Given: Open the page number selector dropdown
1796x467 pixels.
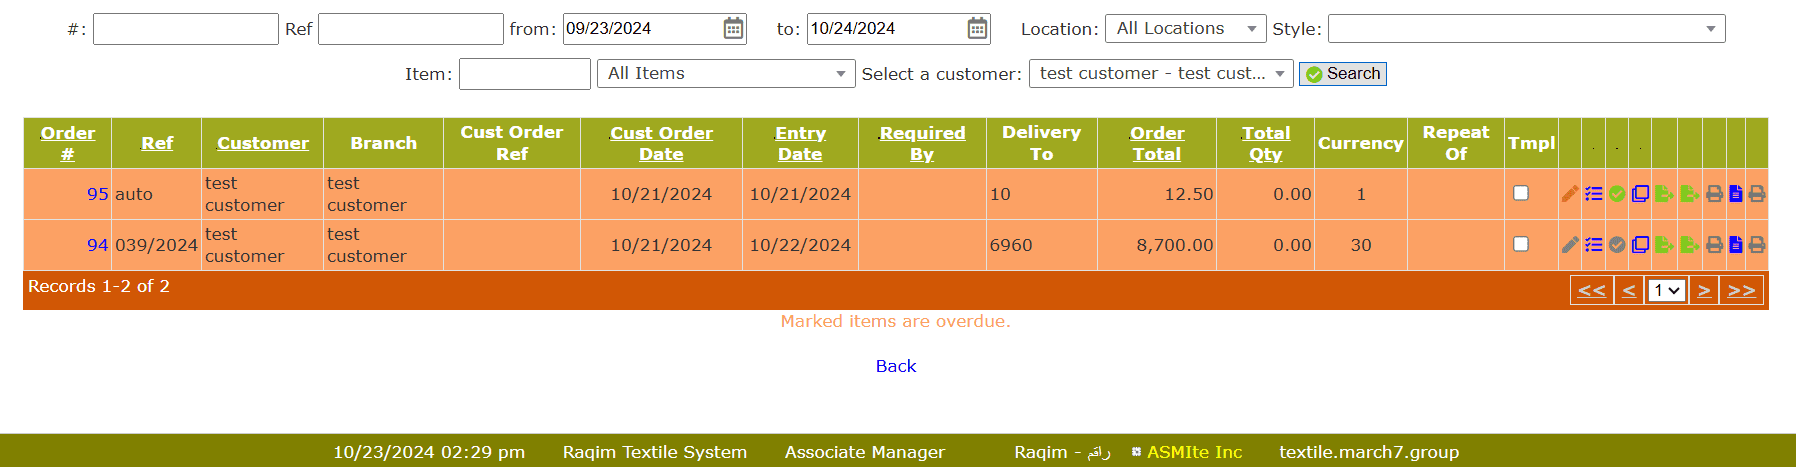Looking at the screenshot, I should coord(1666,291).
